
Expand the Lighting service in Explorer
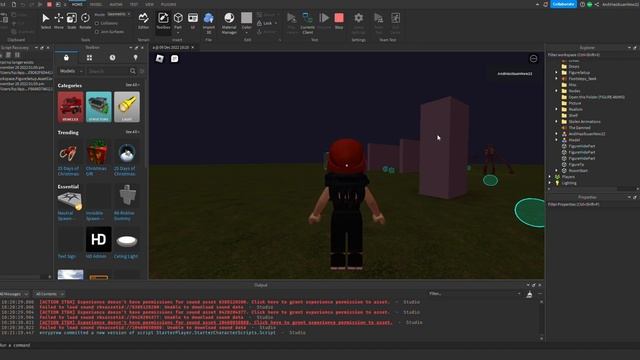click(550, 183)
